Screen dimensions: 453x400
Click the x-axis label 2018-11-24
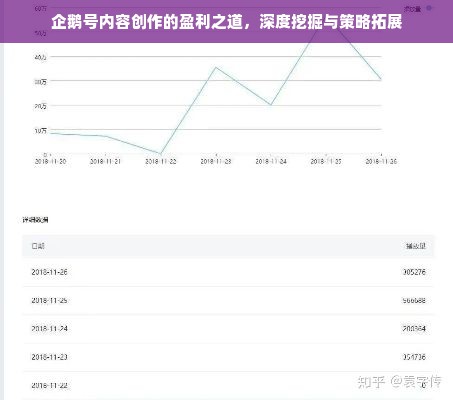271,161
